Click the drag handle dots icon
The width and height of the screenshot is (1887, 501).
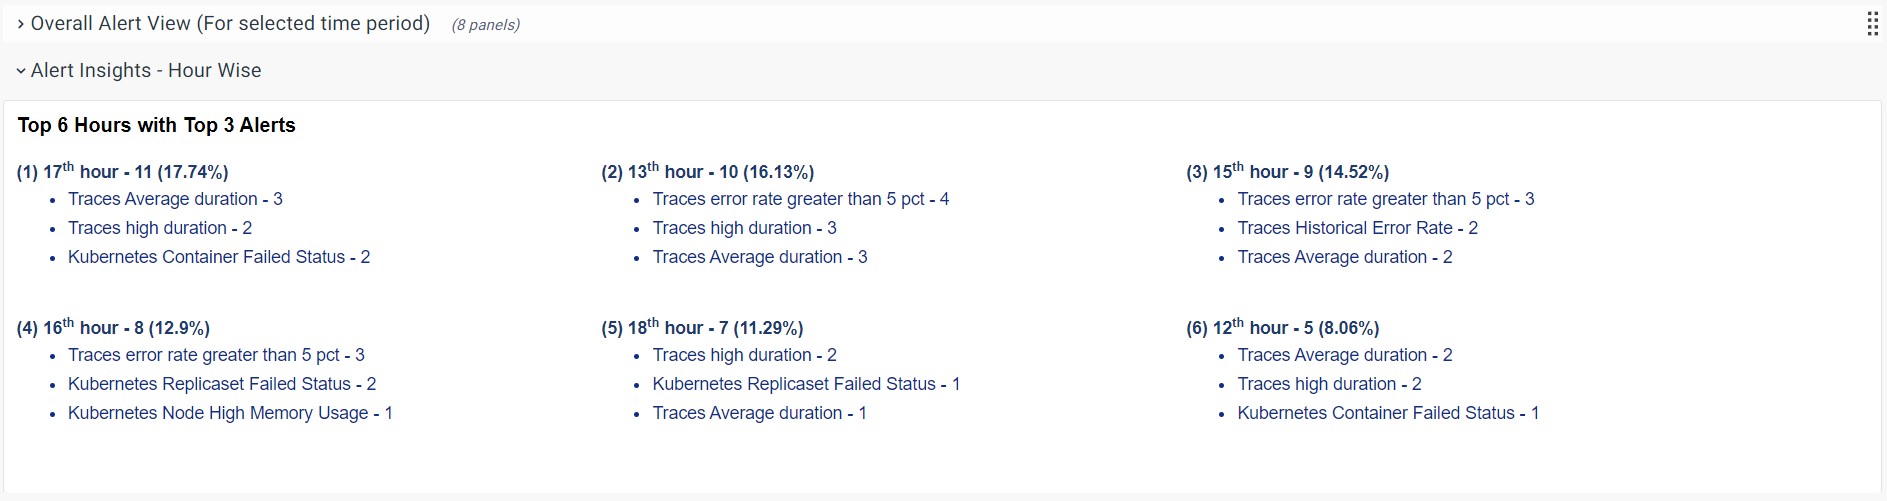coord(1872,25)
